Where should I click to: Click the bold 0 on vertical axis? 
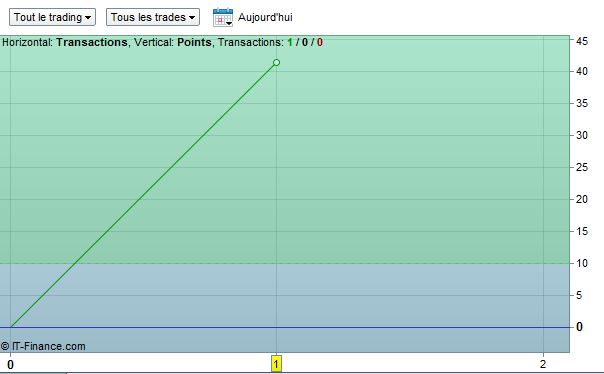[x=579, y=327]
